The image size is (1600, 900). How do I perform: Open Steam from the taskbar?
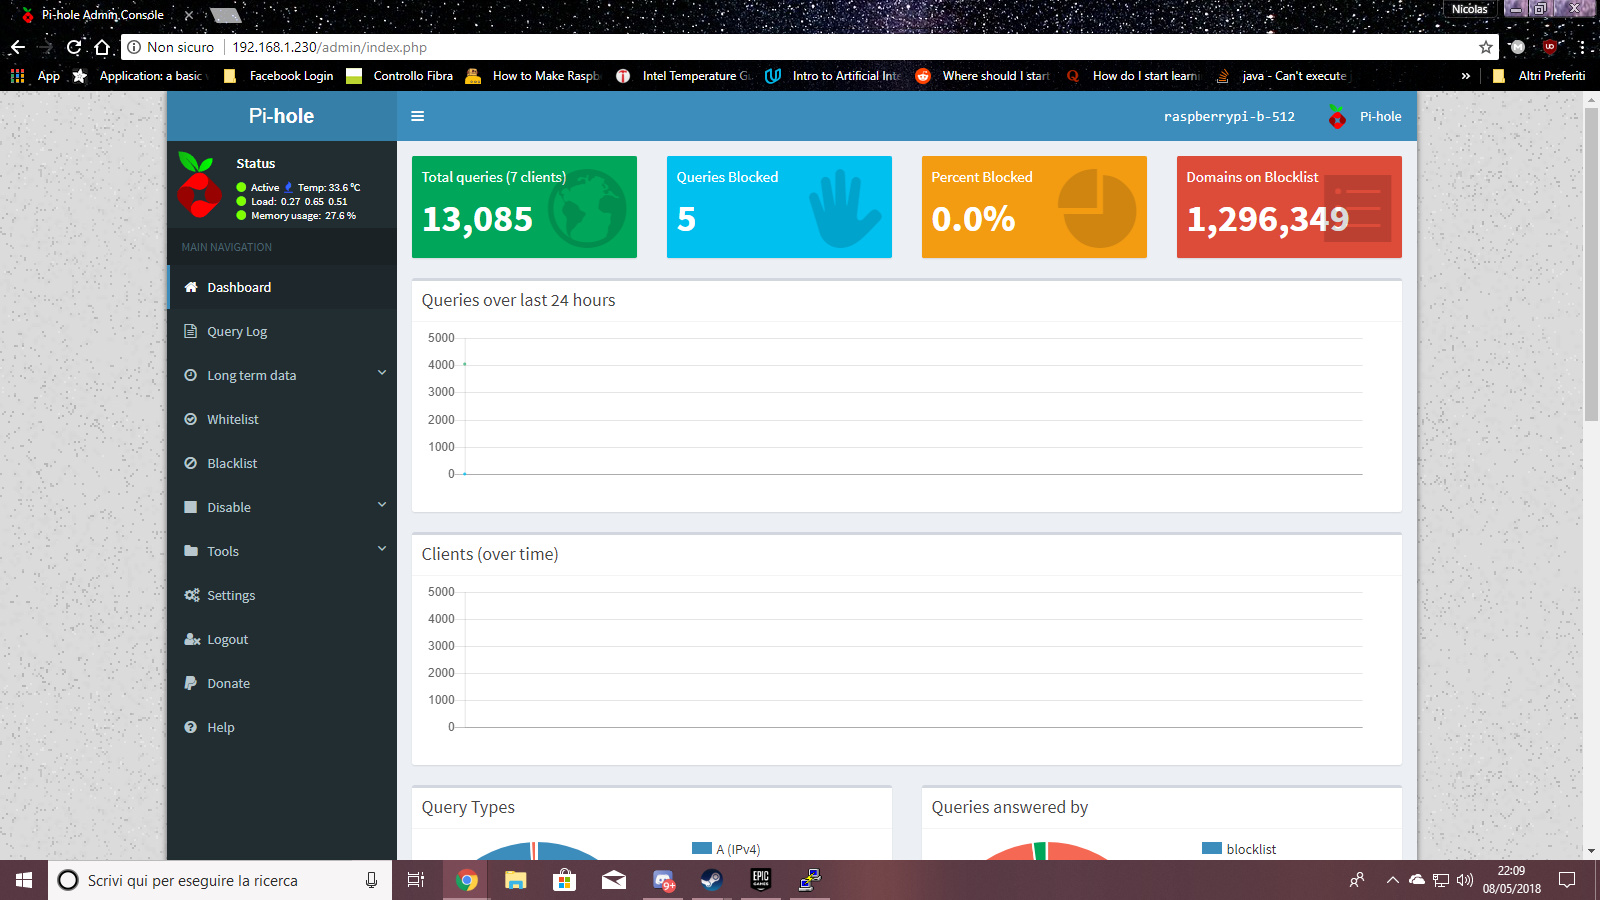click(x=711, y=880)
